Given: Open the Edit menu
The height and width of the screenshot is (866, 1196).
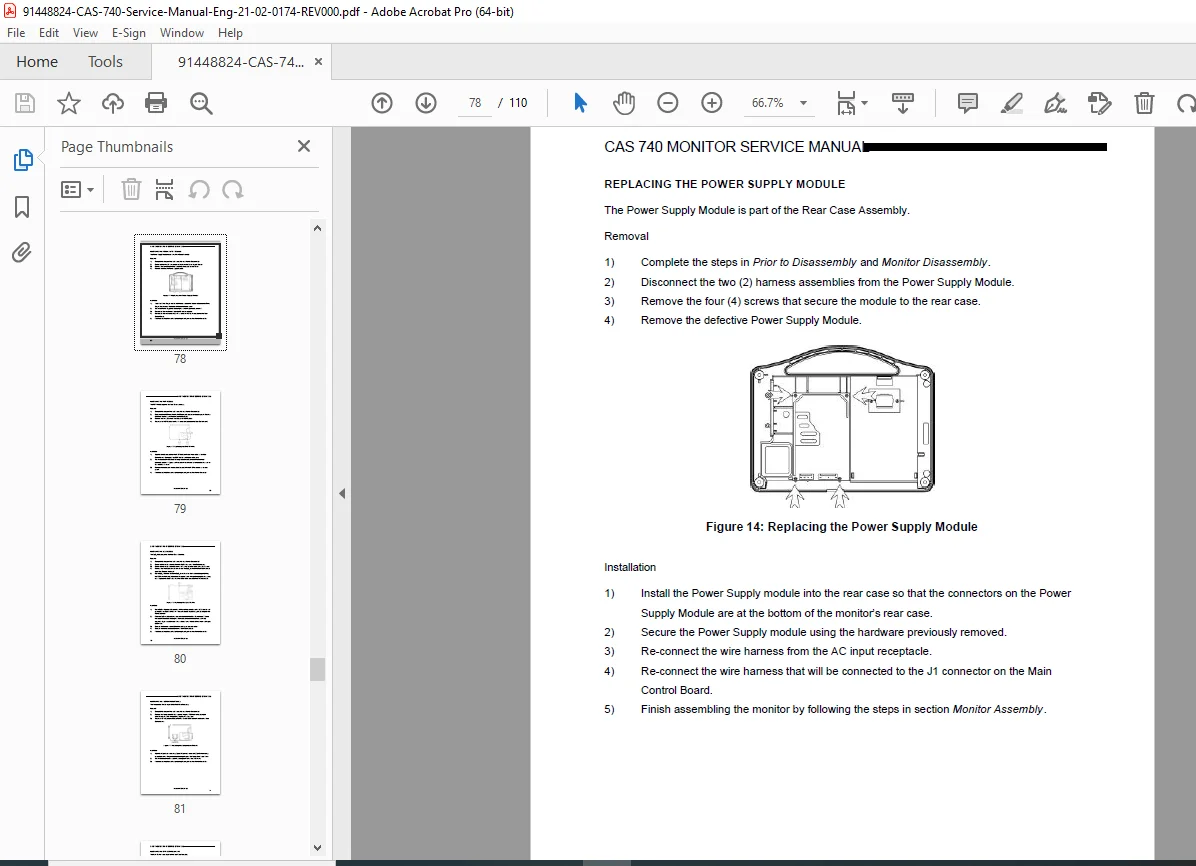Looking at the screenshot, I should point(49,33).
